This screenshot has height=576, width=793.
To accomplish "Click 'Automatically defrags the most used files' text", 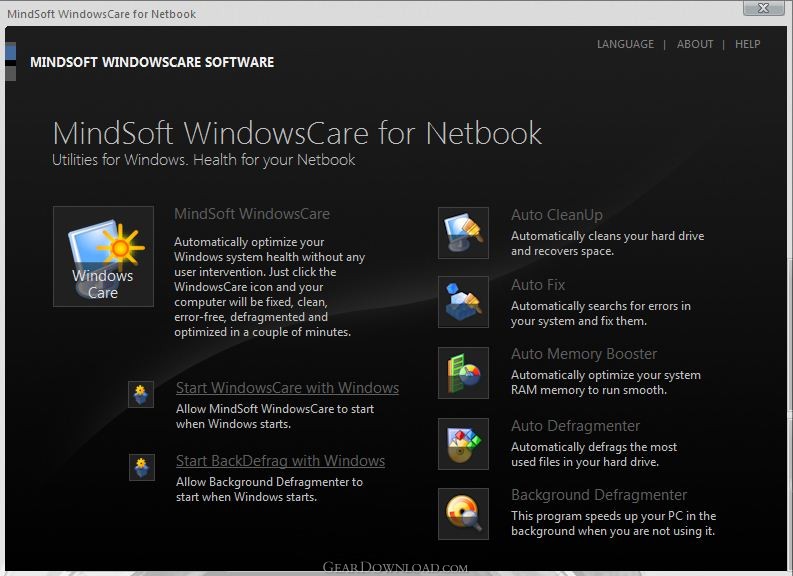I will click(x=594, y=454).
